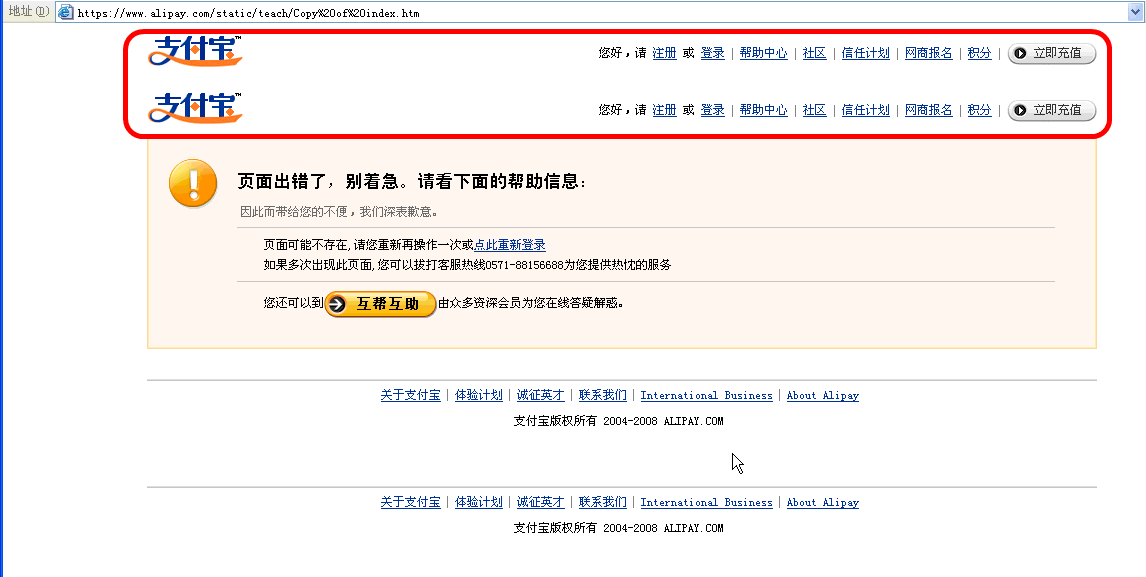This screenshot has height=577, width=1146.
Task: Select 网商报名 in the upper header row
Action: click(x=929, y=53)
